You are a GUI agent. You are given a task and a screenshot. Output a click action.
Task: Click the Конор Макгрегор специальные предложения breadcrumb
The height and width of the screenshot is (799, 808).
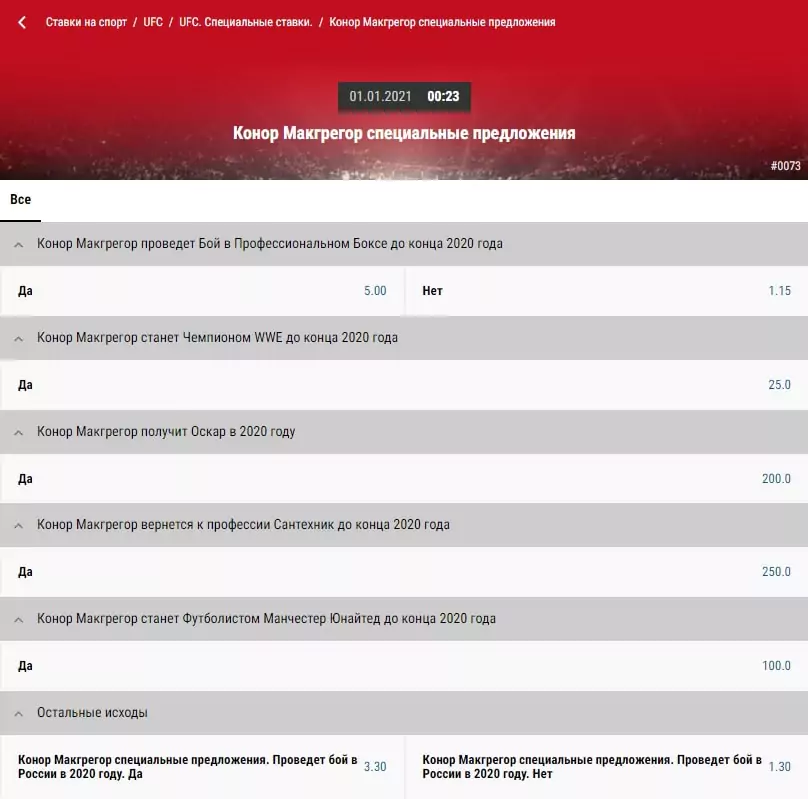pyautogui.click(x=442, y=22)
